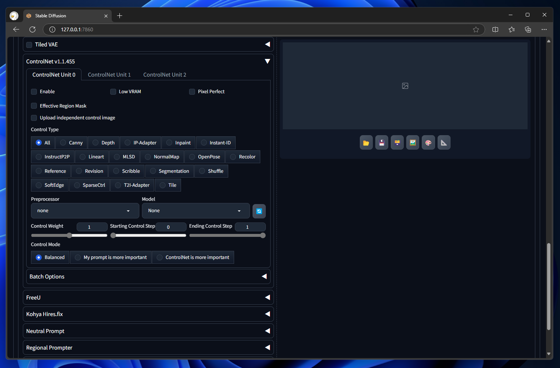Image resolution: width=560 pixels, height=368 pixels.
Task: Choose ControlNet is more important mode
Action: (x=193, y=257)
